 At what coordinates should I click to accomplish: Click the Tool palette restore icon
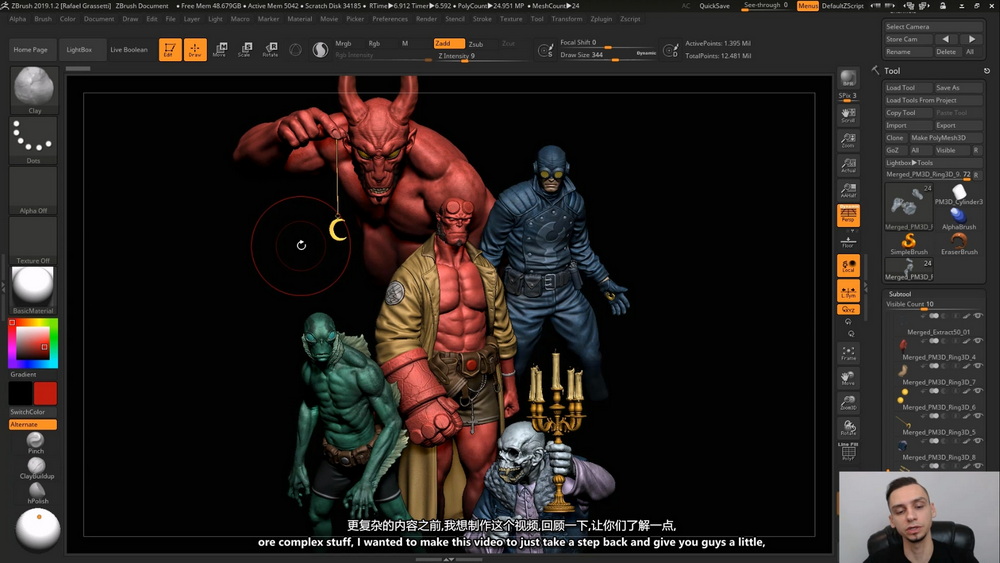[x=987, y=71]
